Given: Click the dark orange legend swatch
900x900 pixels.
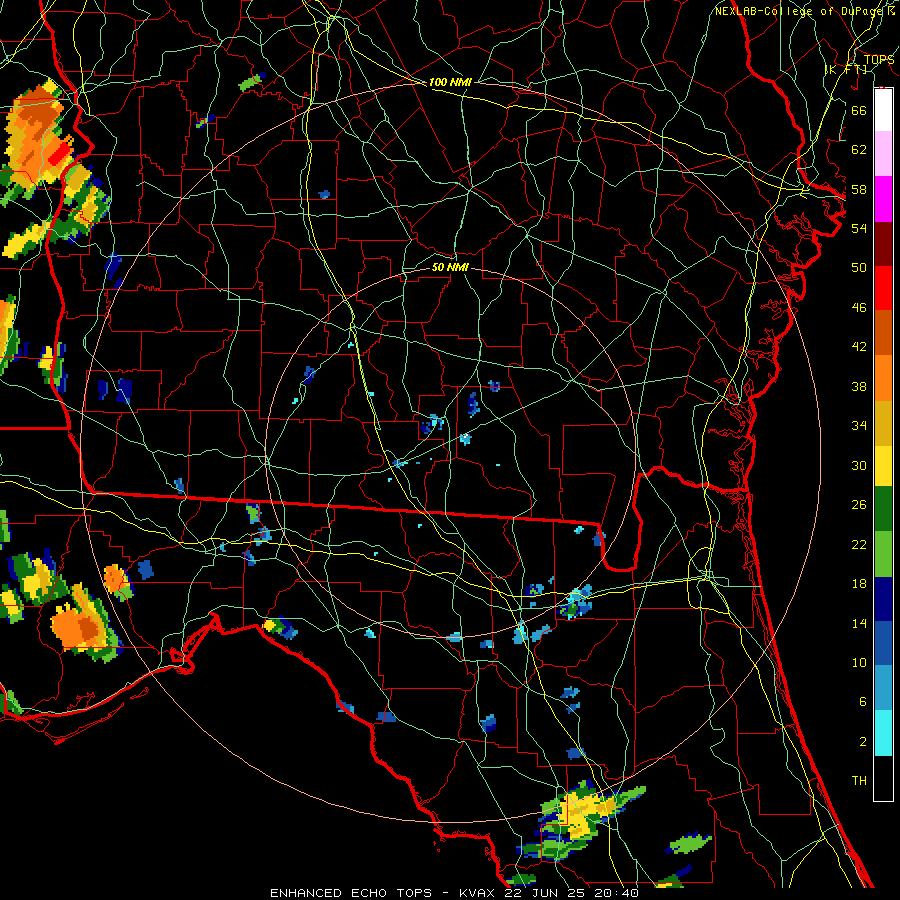Looking at the screenshot, I should coord(883,332).
